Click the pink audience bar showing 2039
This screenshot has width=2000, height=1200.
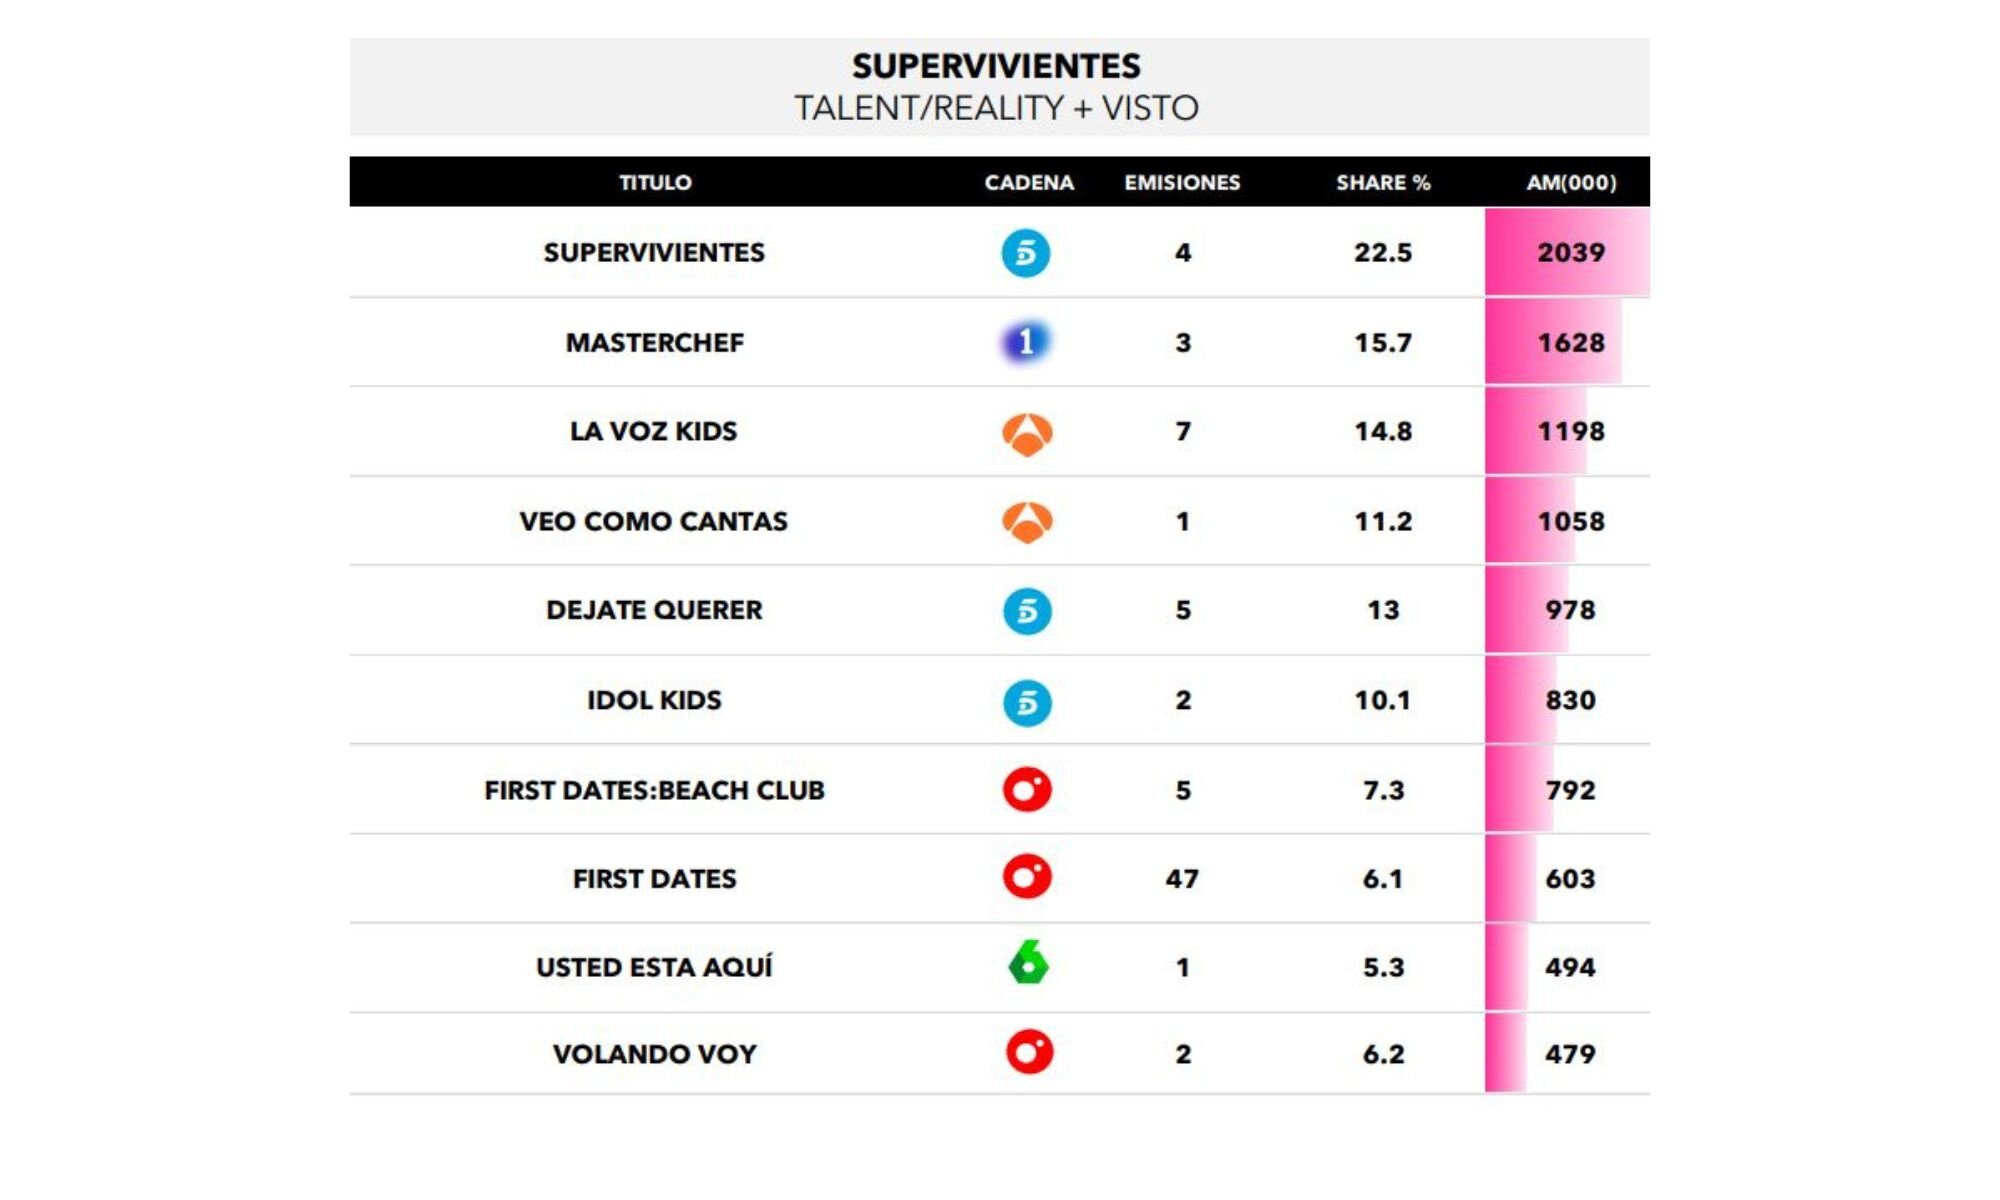point(1567,253)
